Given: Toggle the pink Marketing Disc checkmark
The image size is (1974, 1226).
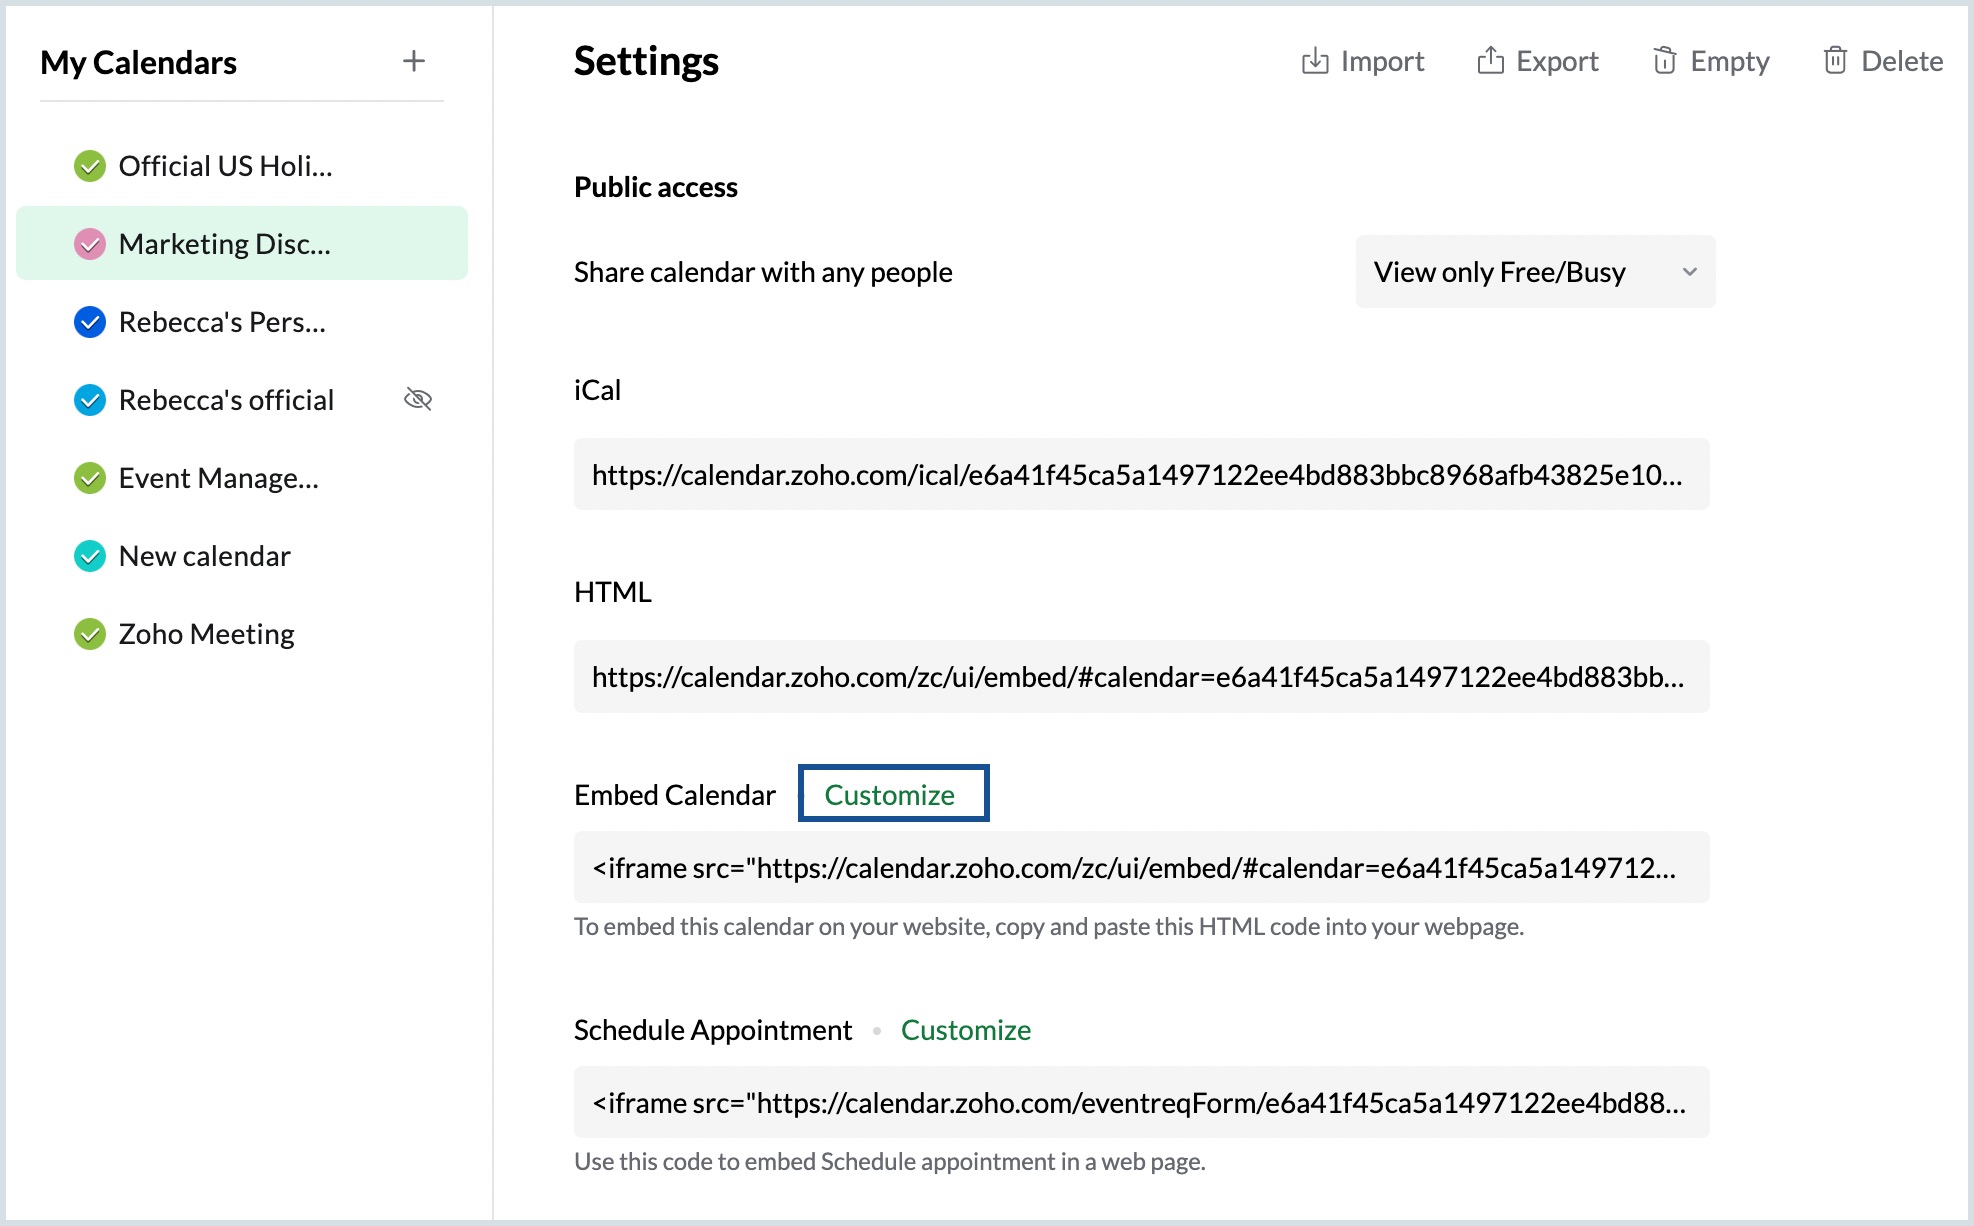Looking at the screenshot, I should [90, 244].
